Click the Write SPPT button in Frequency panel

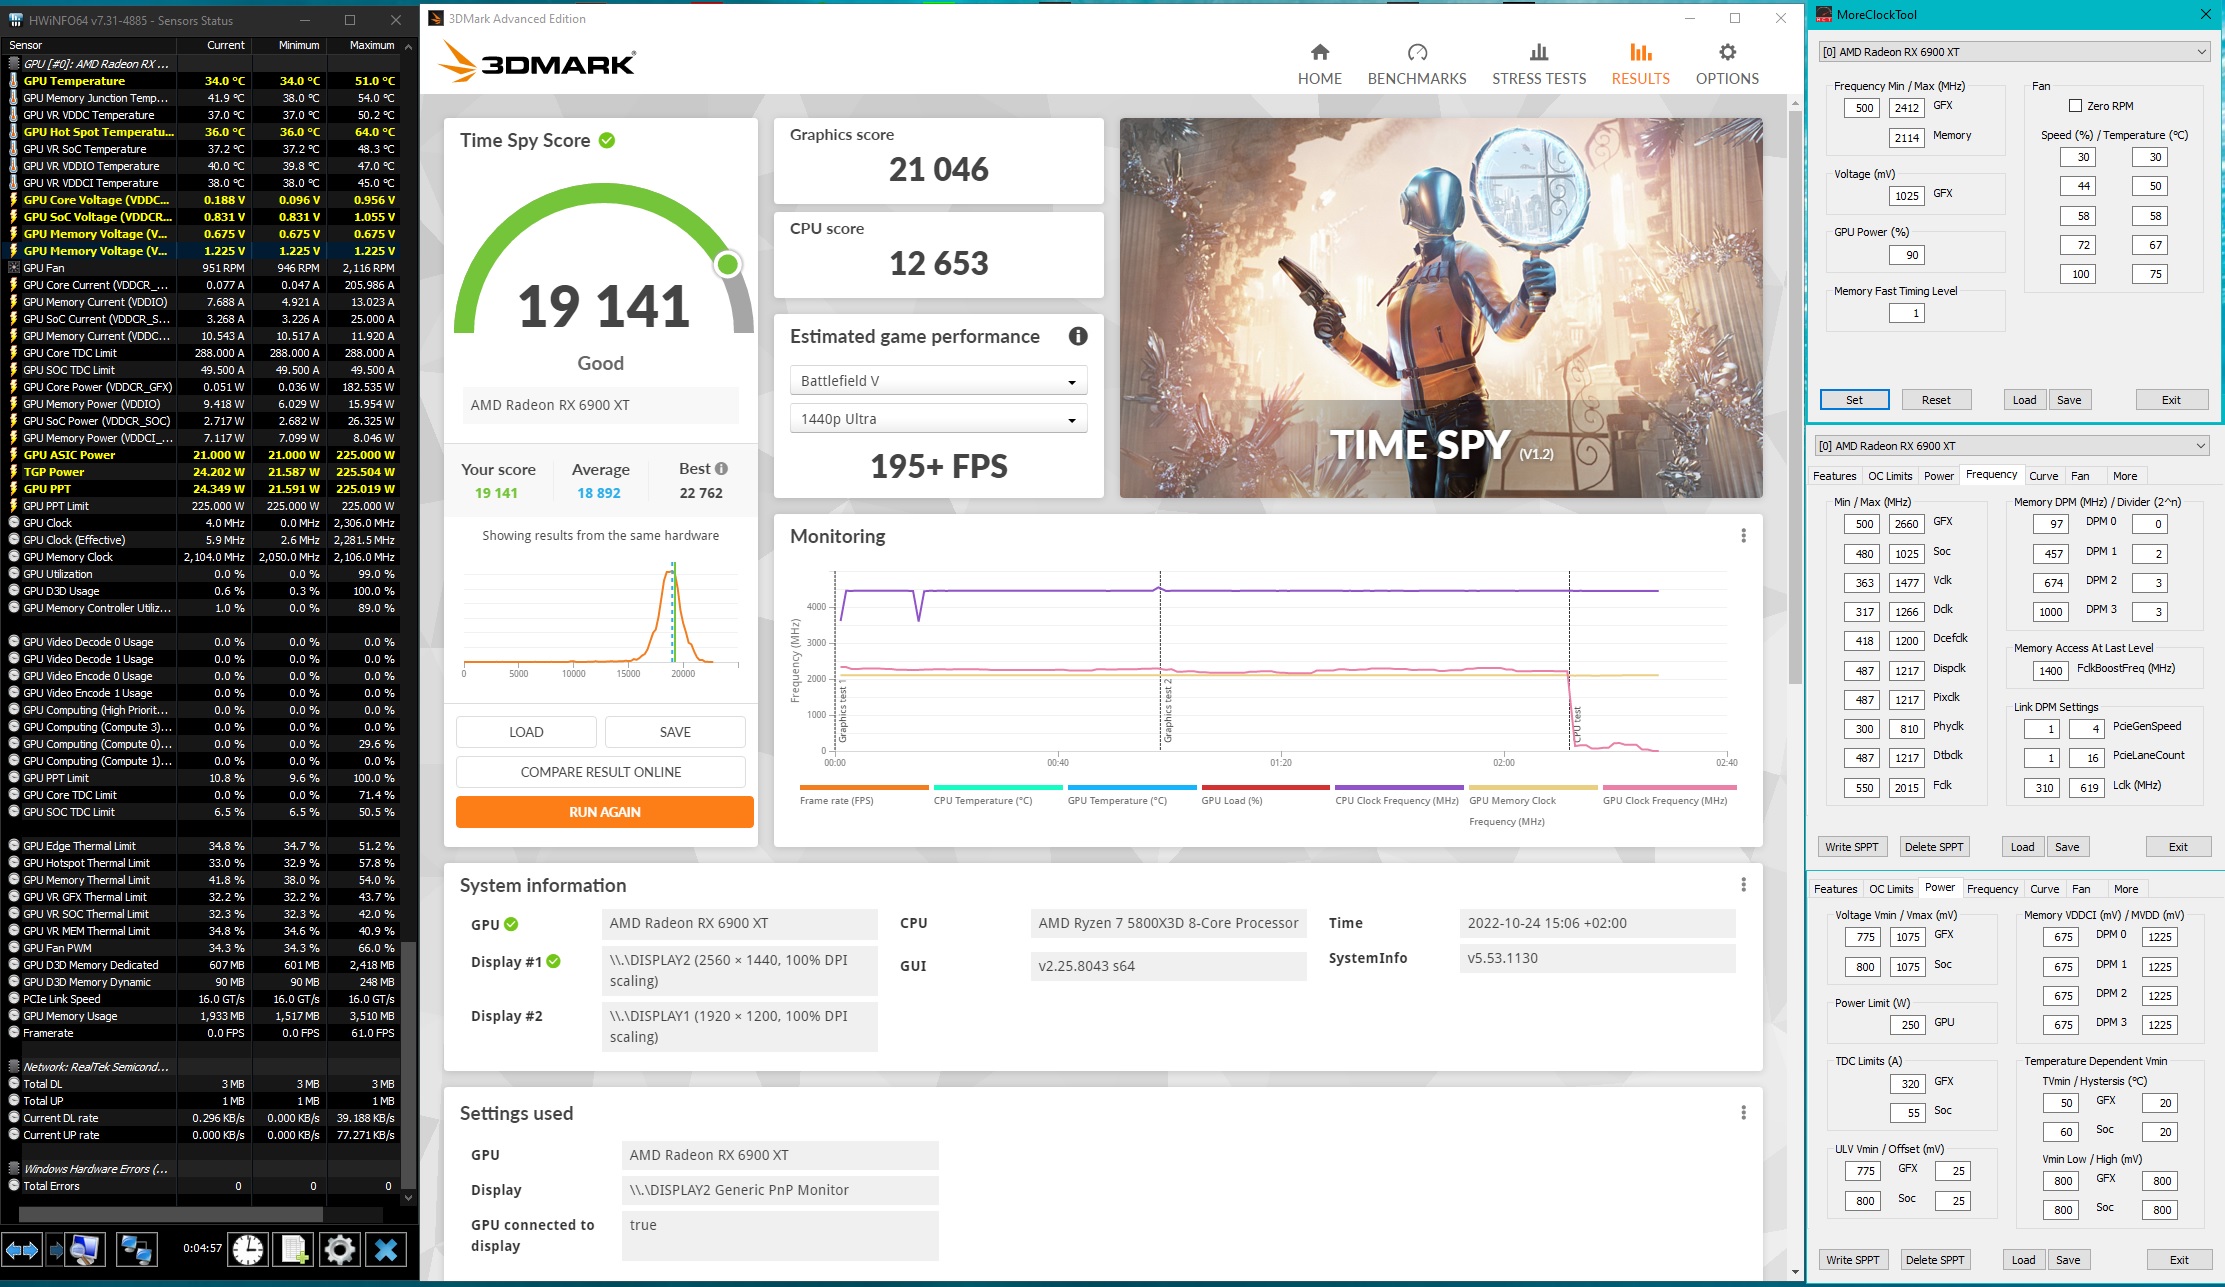pyautogui.click(x=1851, y=847)
